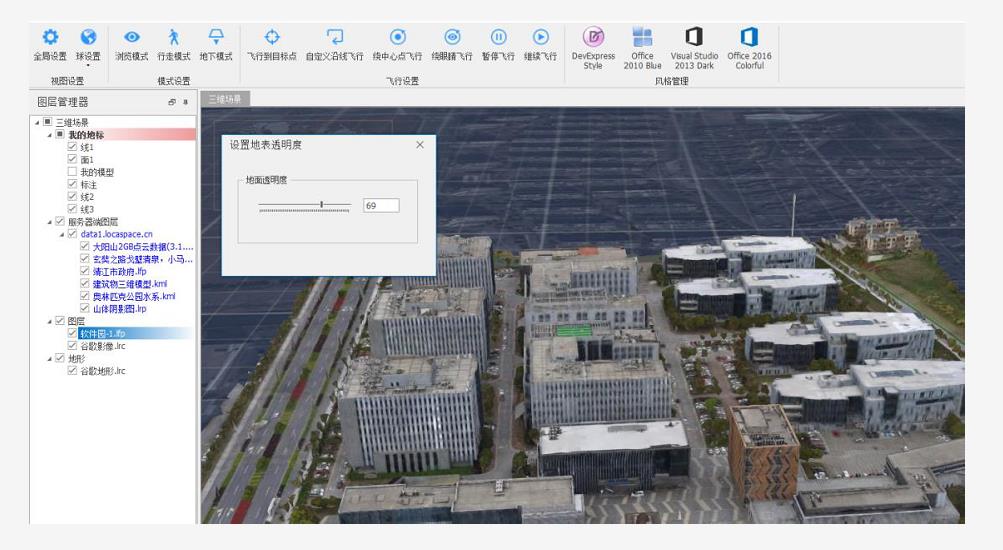Open 全局设置 global settings
The image size is (1003, 550).
(x=50, y=45)
